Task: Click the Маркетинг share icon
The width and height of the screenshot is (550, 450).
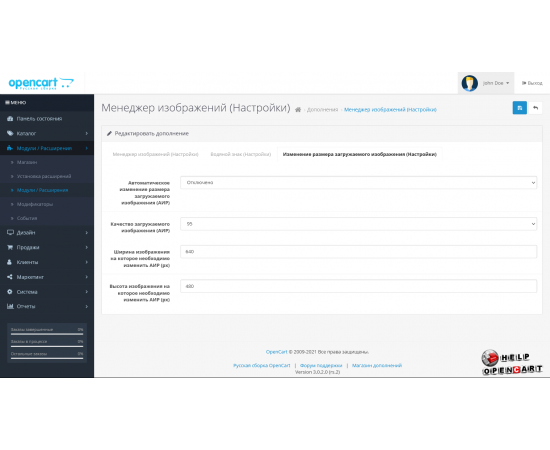Action: click(10, 277)
